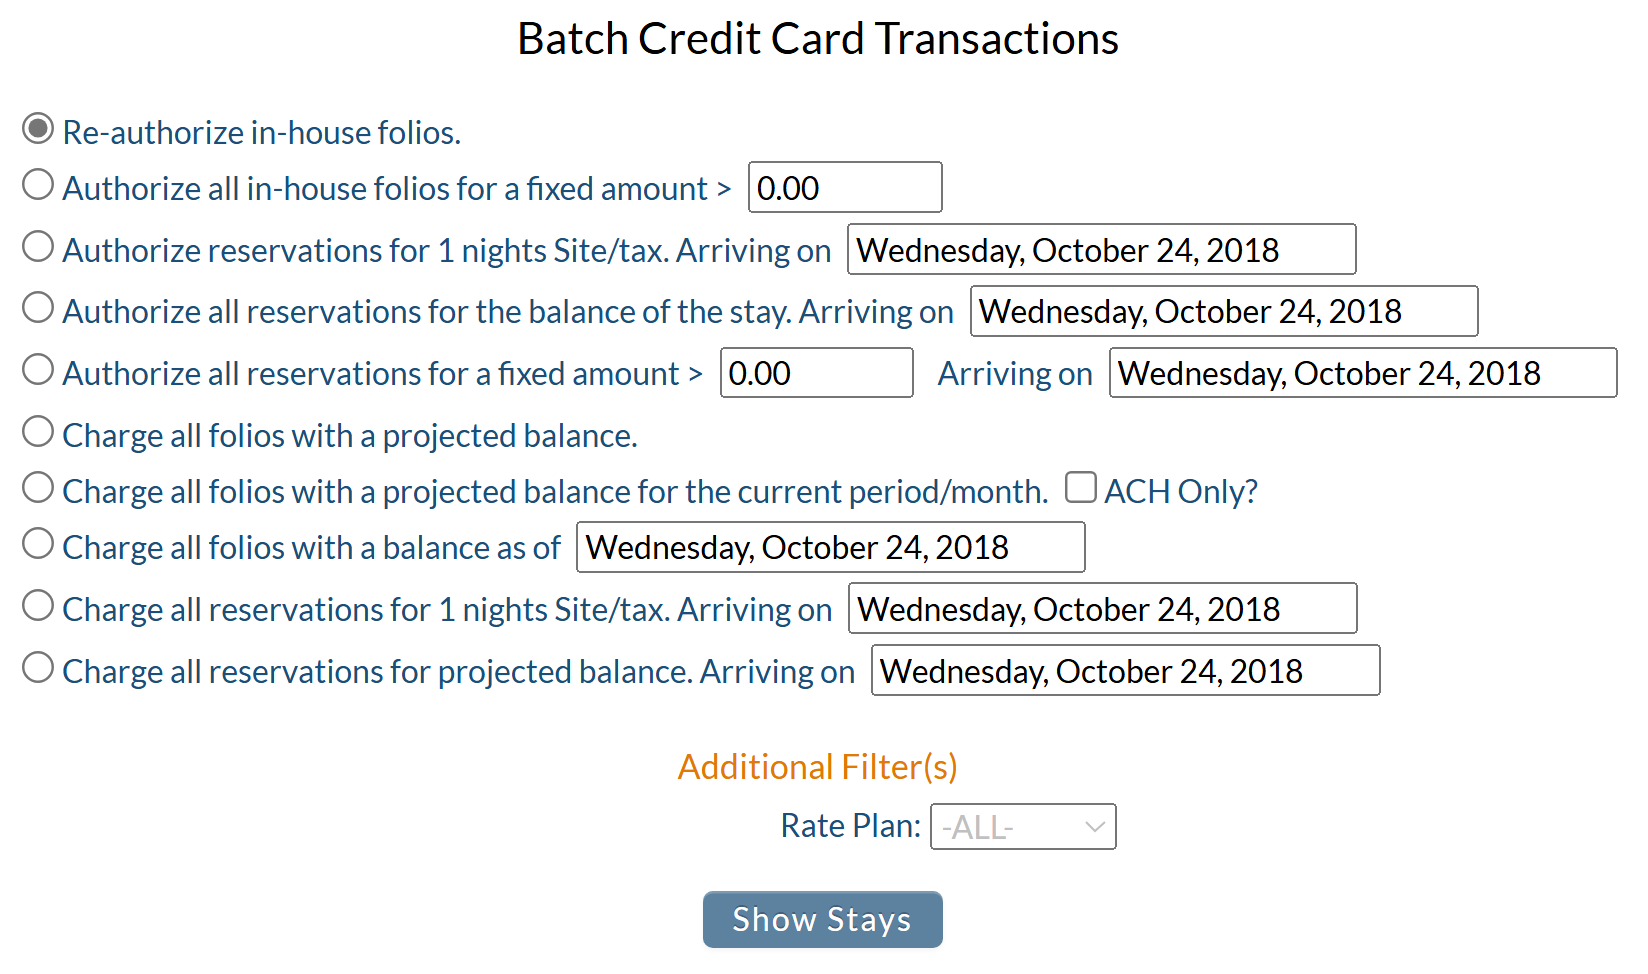1648x974 pixels.
Task: Click the Show Stays button
Action: 823,919
